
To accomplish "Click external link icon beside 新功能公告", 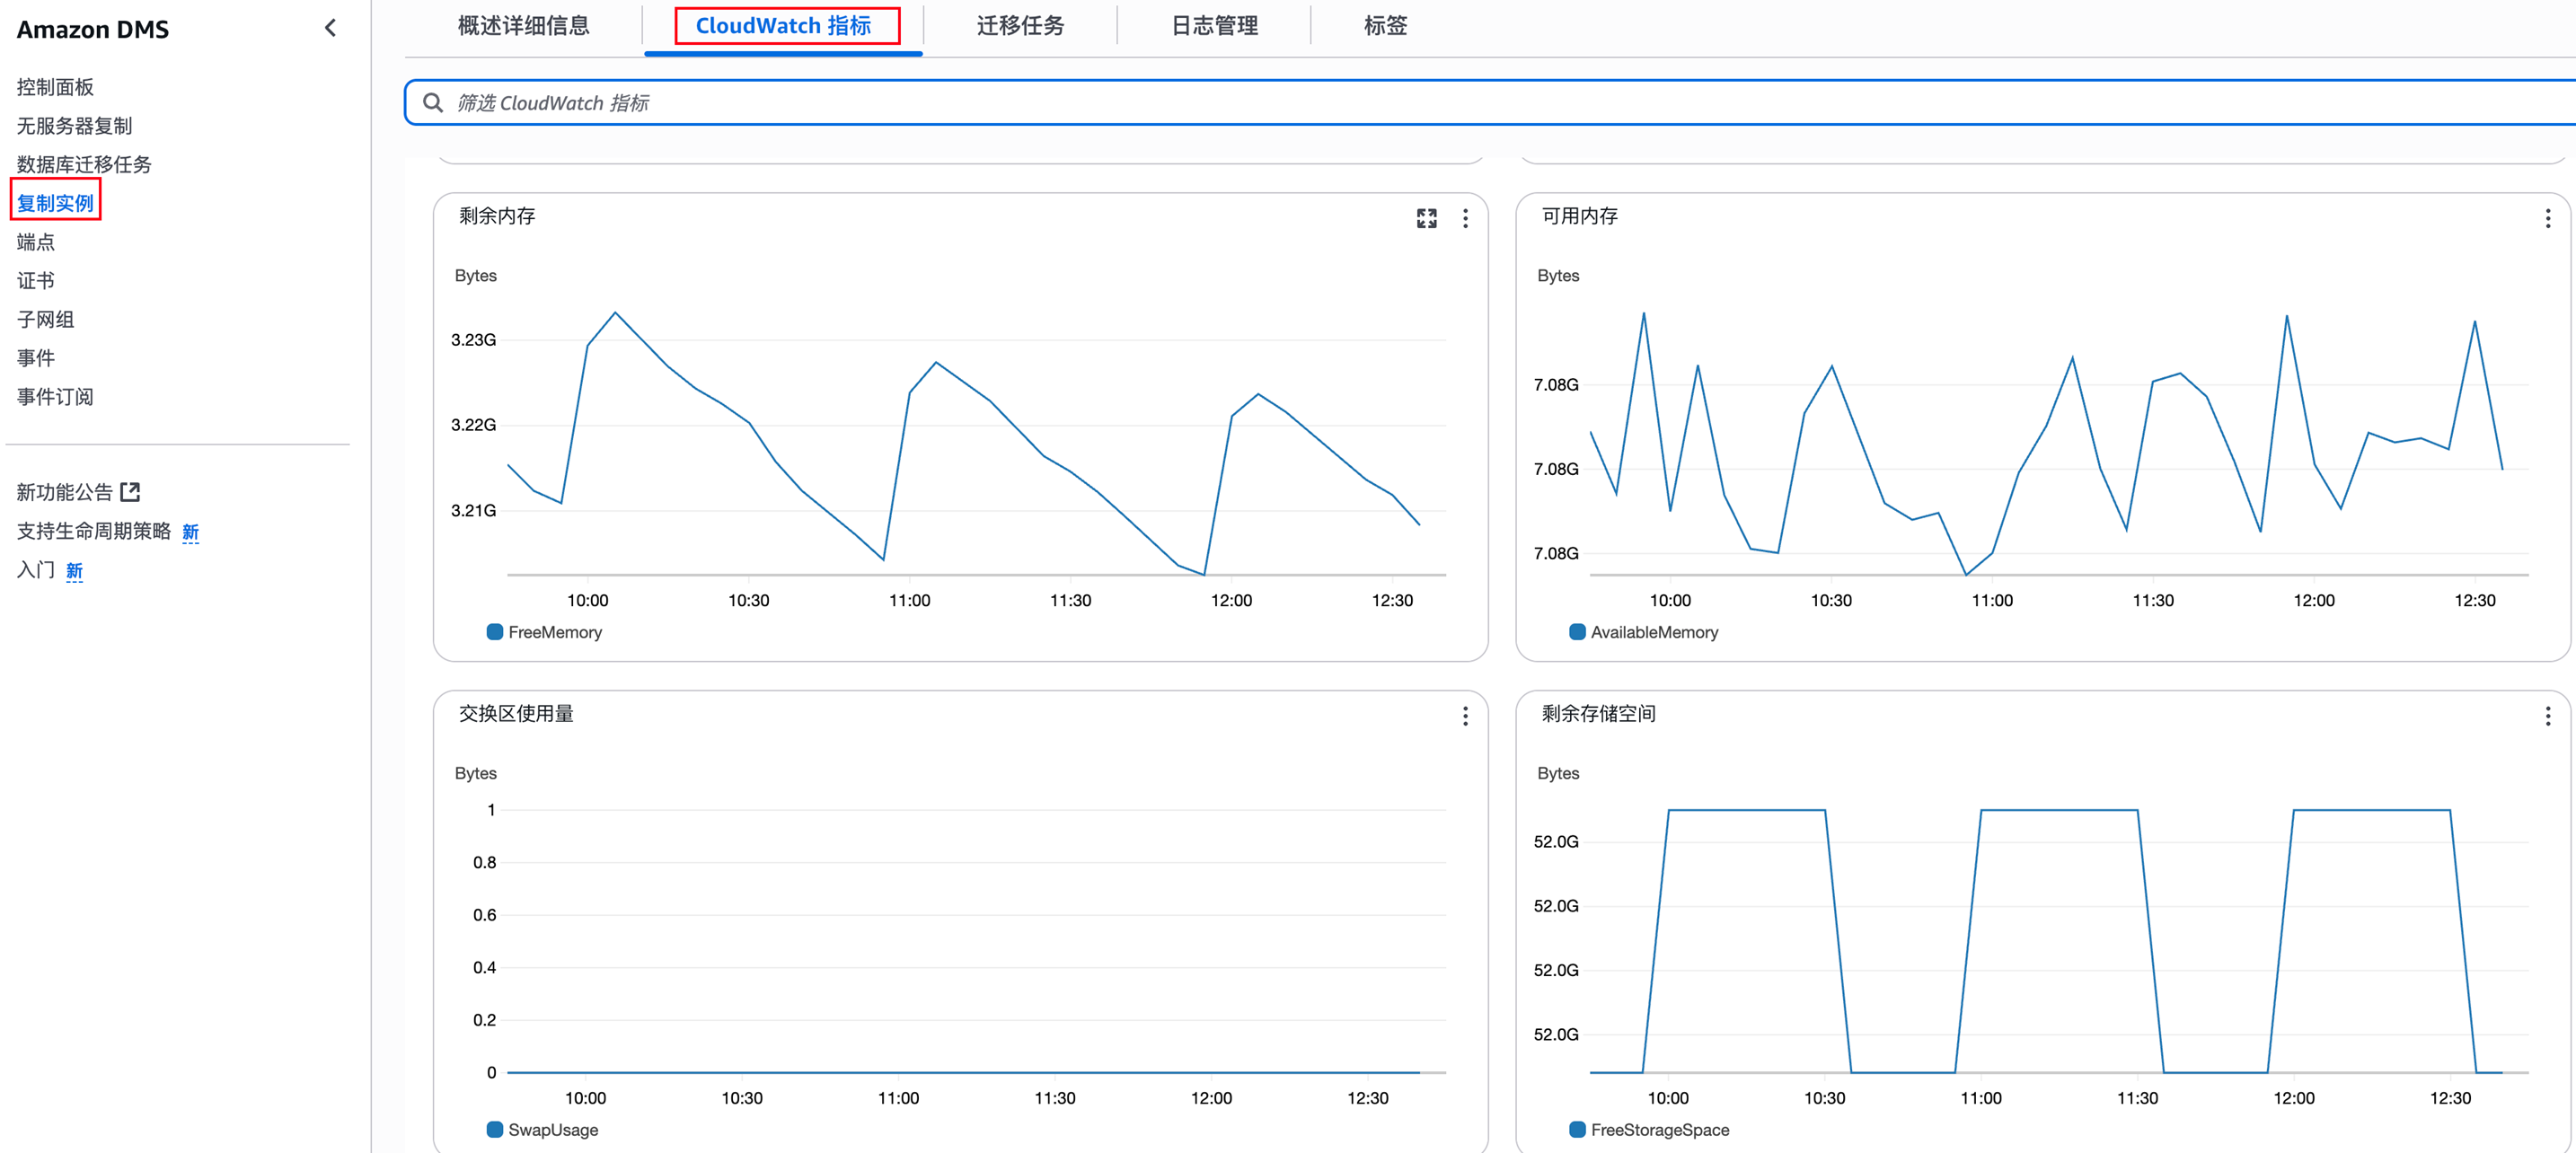I will tap(130, 492).
